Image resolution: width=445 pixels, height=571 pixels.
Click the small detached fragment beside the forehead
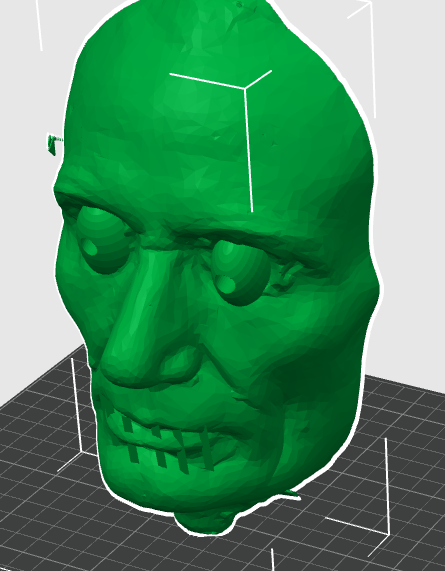[53, 145]
